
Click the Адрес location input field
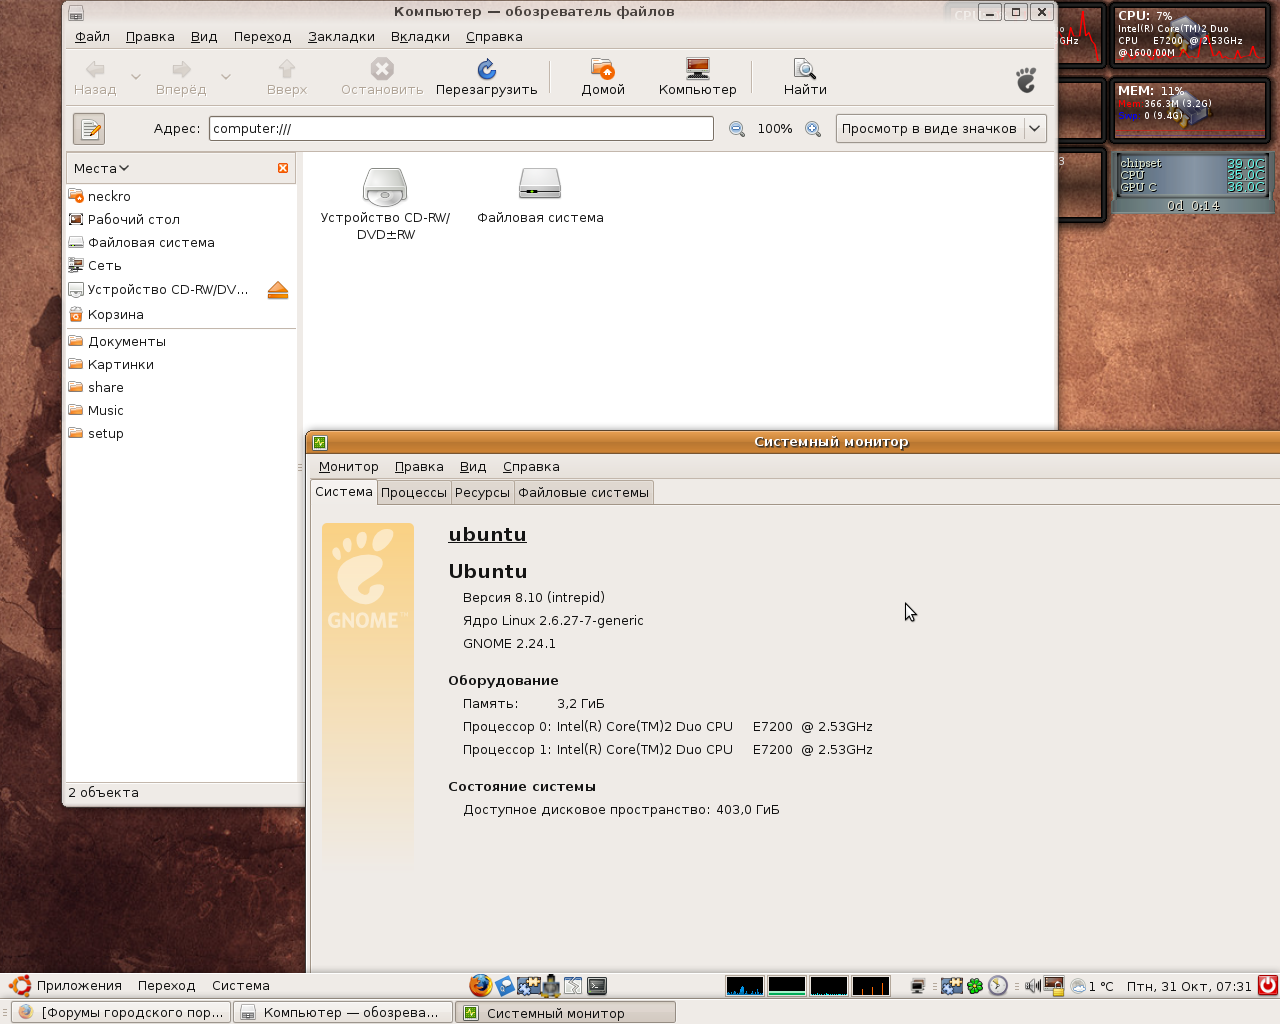click(x=461, y=129)
